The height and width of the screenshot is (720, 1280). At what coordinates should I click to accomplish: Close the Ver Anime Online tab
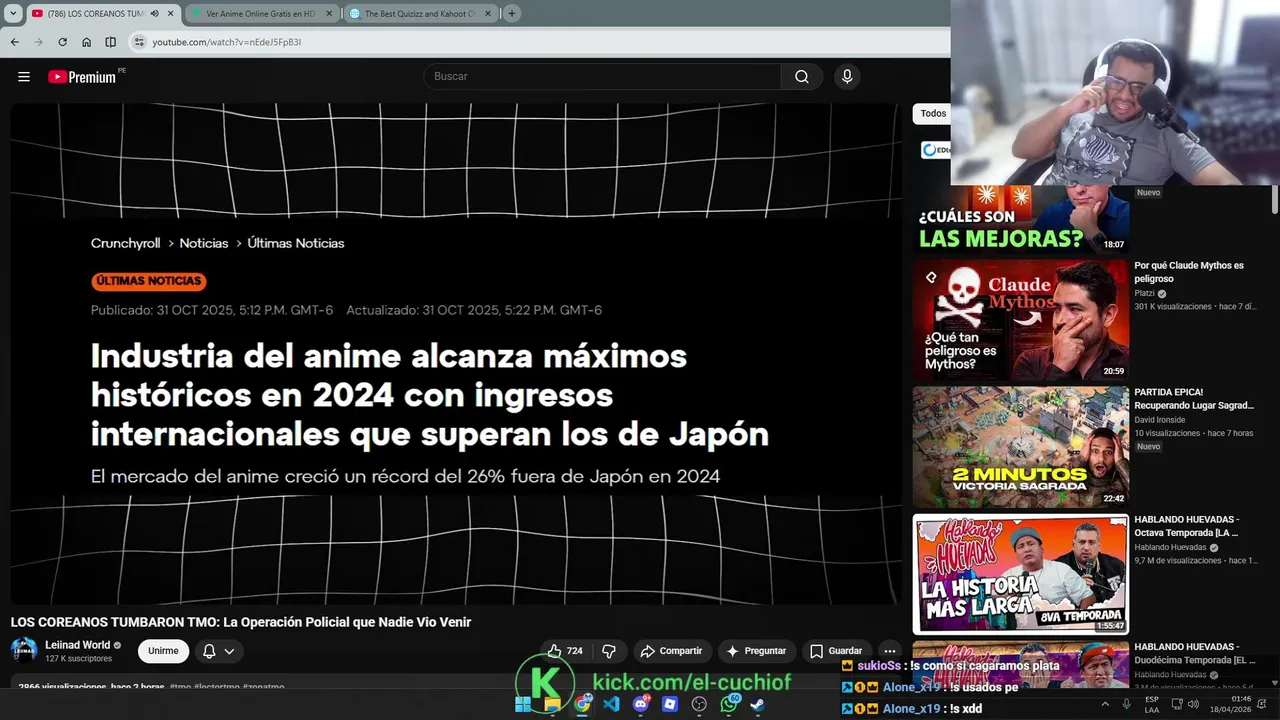click(328, 14)
